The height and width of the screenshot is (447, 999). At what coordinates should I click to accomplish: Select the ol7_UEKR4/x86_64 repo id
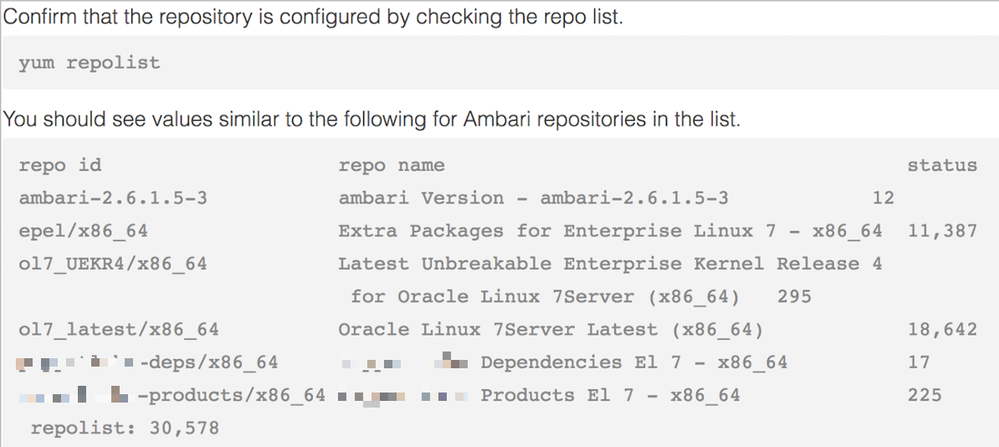[x=113, y=264]
